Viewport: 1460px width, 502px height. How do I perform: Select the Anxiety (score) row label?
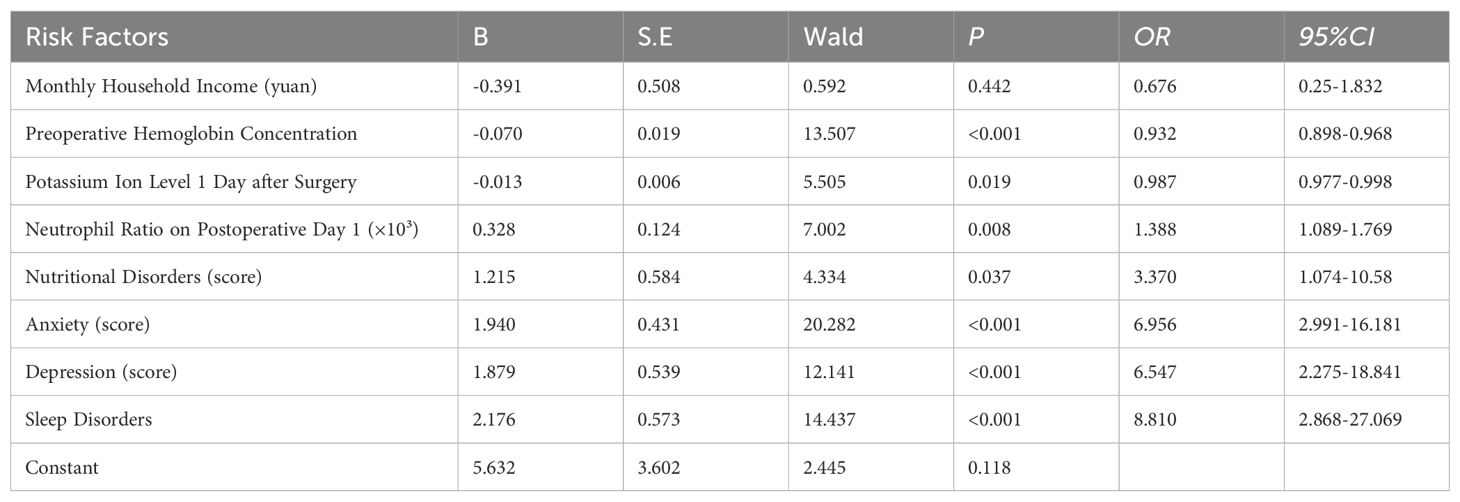[94, 324]
